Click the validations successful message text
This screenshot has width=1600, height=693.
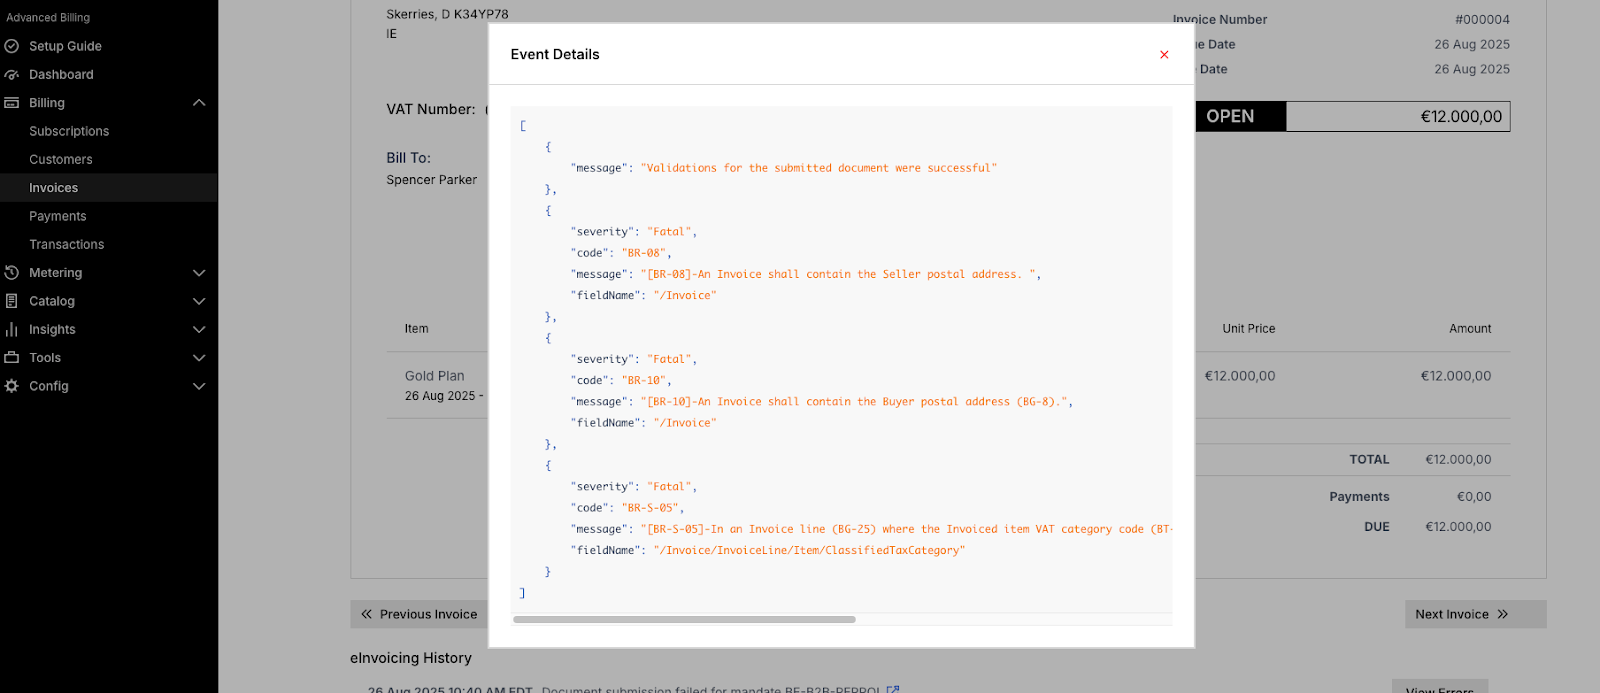pos(819,168)
